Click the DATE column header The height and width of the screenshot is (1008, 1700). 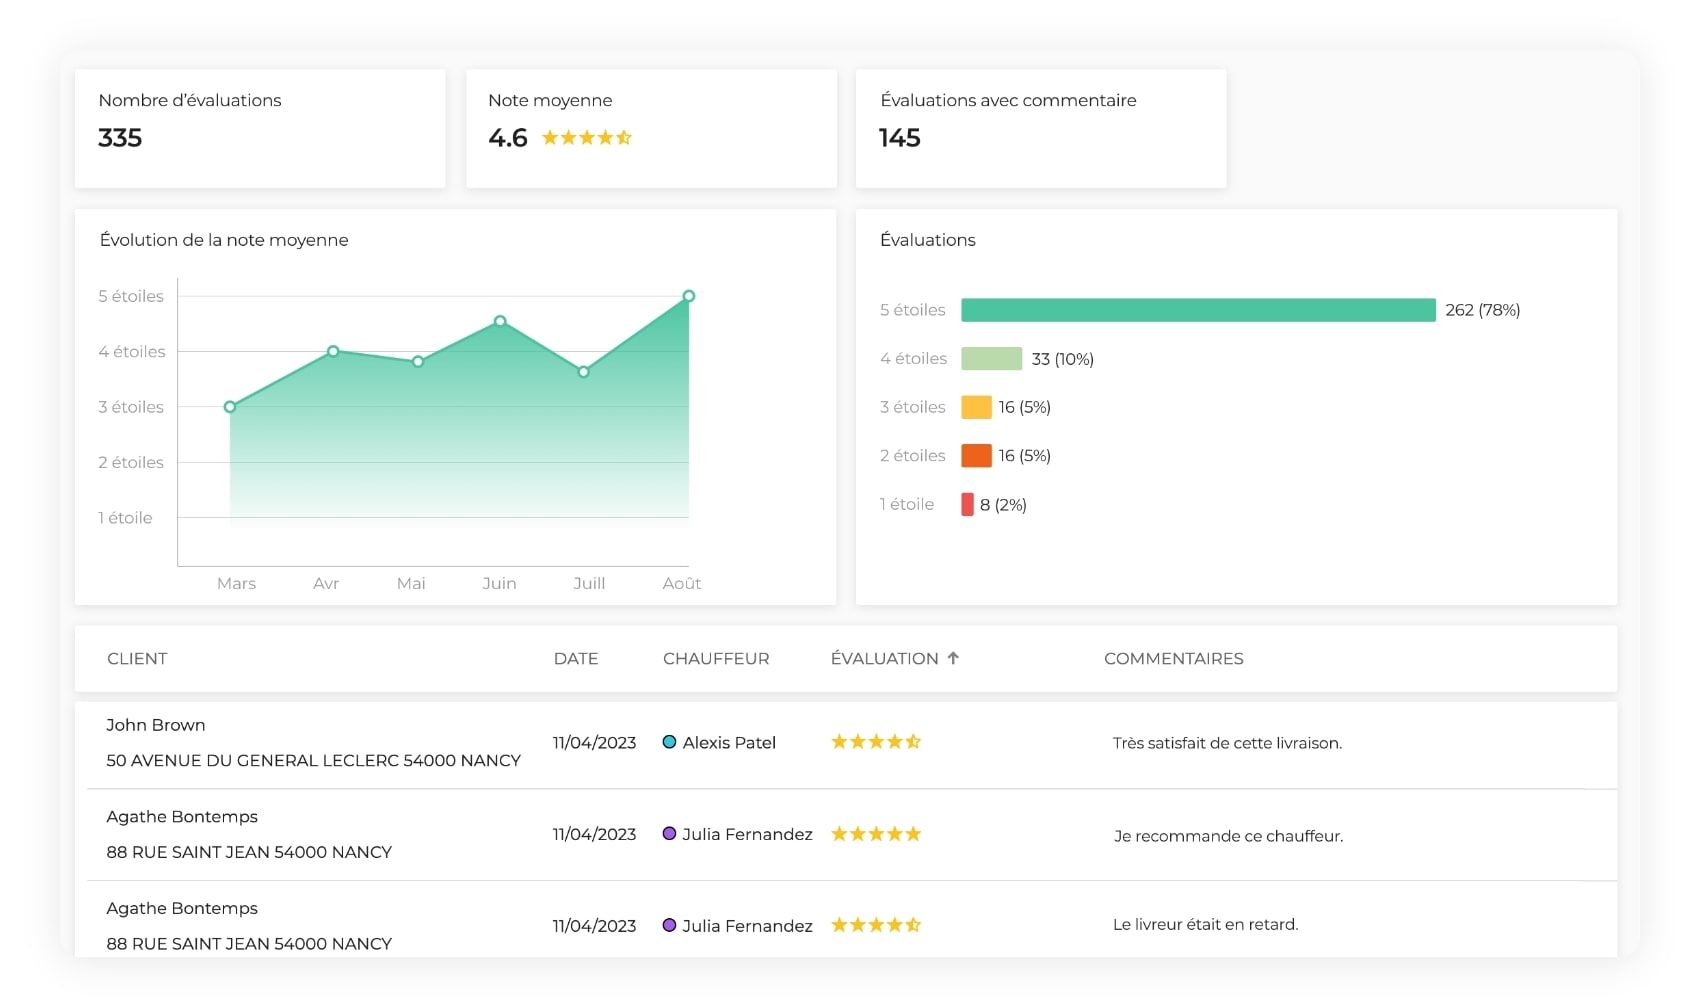[576, 658]
